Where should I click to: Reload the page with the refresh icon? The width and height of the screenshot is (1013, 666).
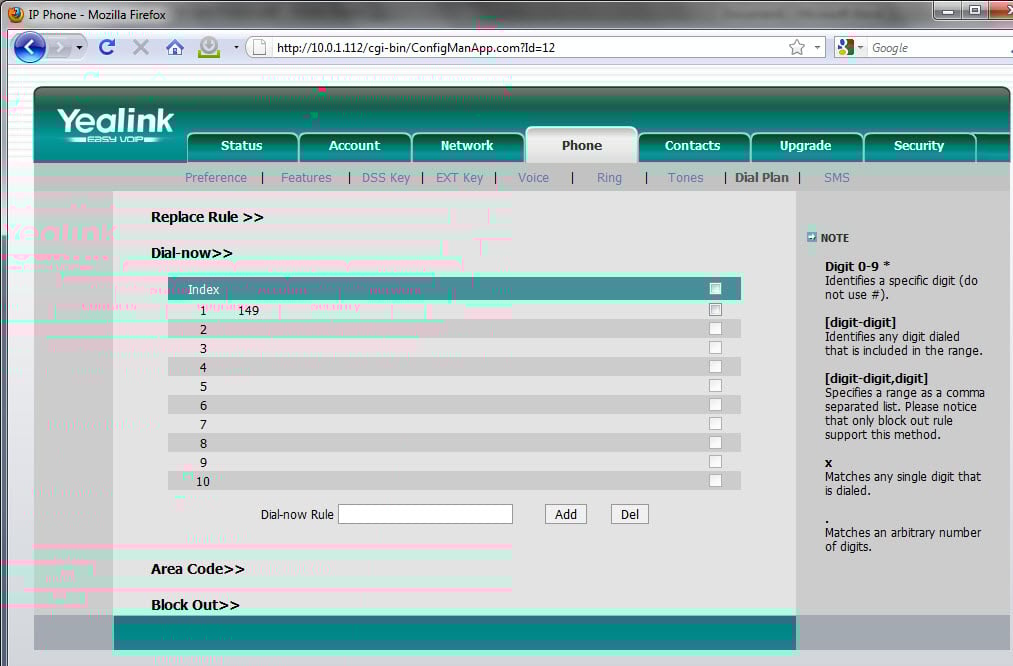[x=107, y=47]
